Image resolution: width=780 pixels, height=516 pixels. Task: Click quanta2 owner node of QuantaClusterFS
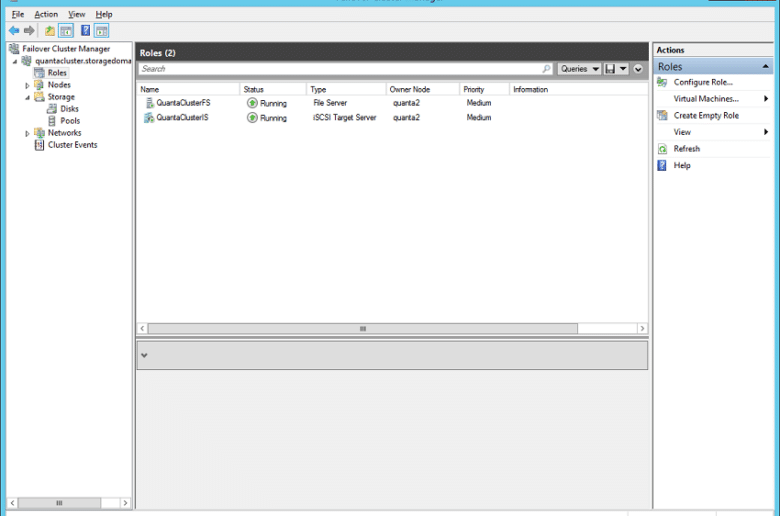pyautogui.click(x=406, y=103)
